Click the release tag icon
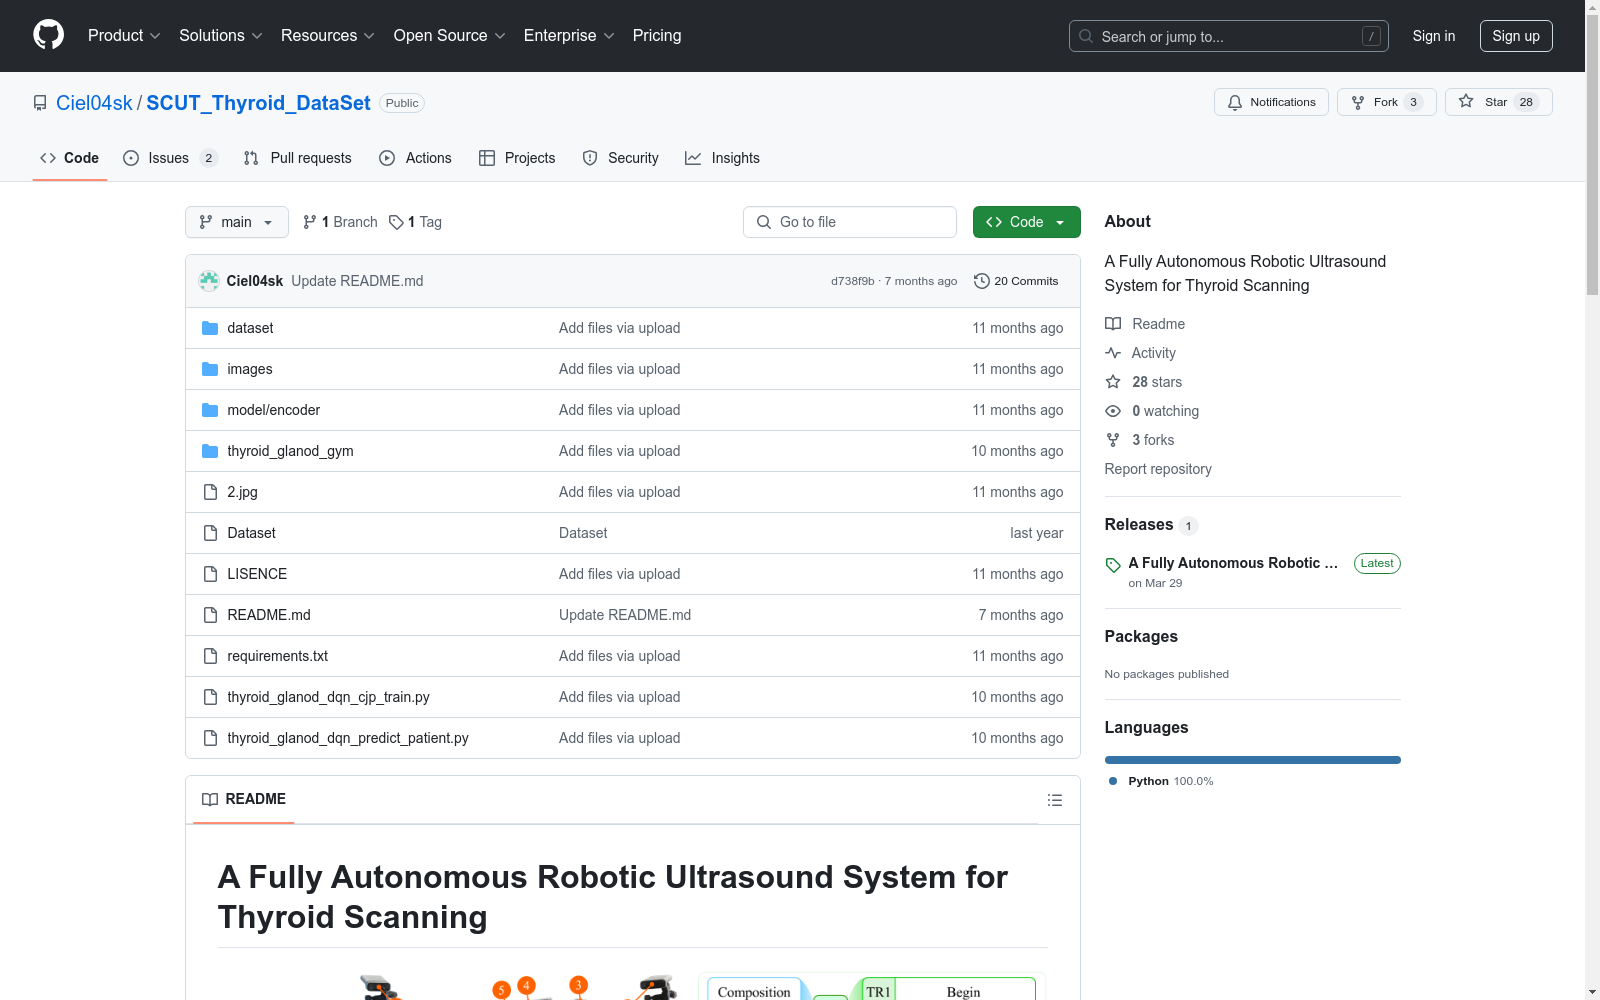Image resolution: width=1600 pixels, height=1000 pixels. [x=1113, y=565]
